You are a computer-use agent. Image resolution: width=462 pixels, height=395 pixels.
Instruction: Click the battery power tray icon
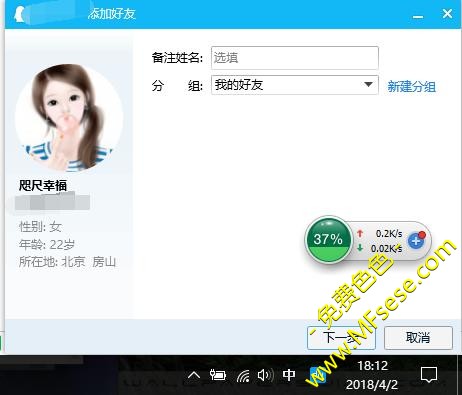pyautogui.click(x=218, y=376)
